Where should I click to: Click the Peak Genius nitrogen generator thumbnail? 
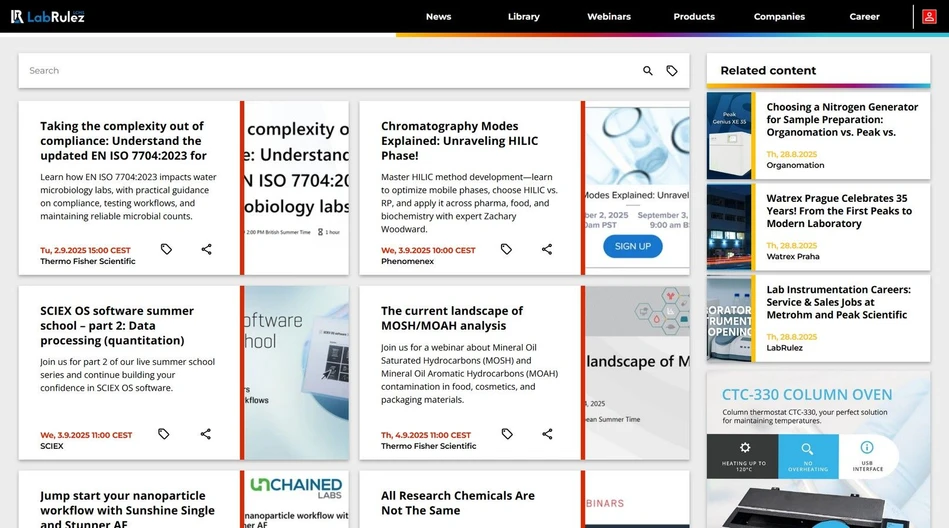coord(729,135)
